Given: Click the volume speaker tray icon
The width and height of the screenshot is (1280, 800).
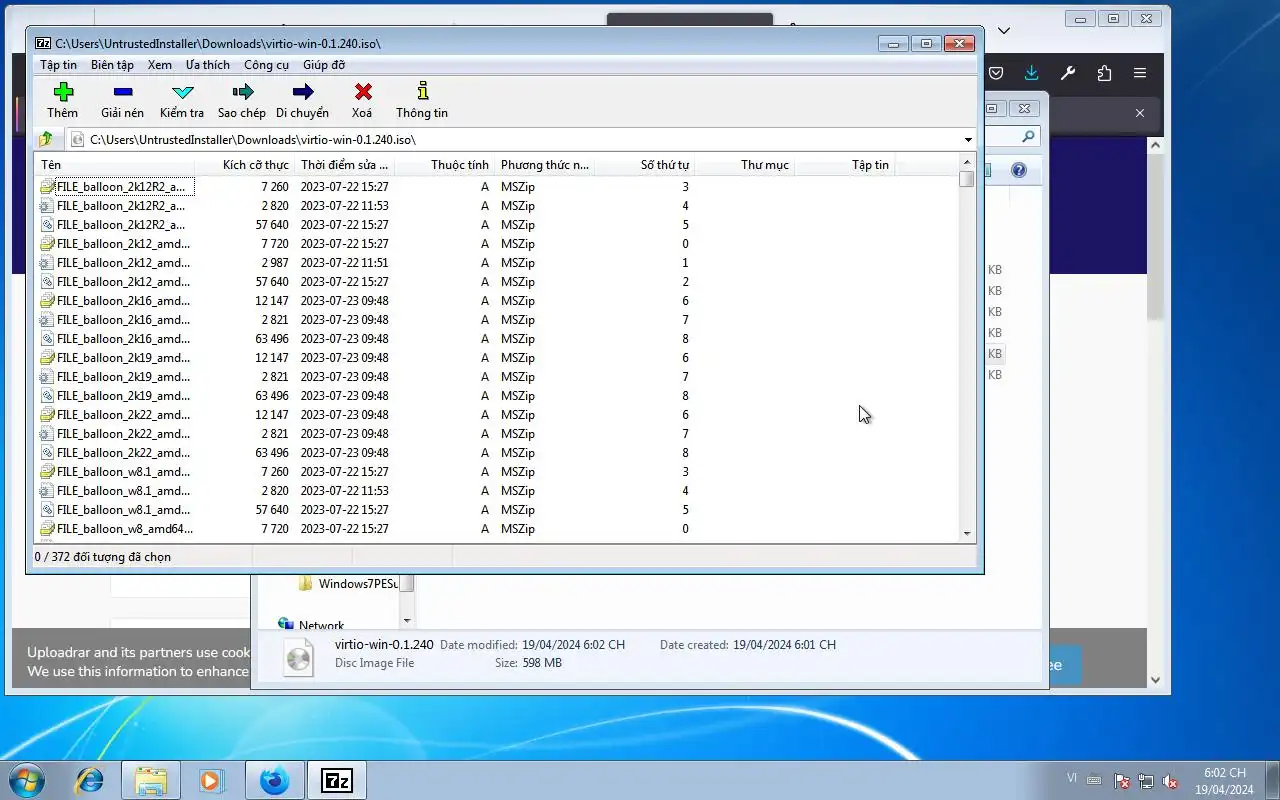Looking at the screenshot, I should point(1170,781).
